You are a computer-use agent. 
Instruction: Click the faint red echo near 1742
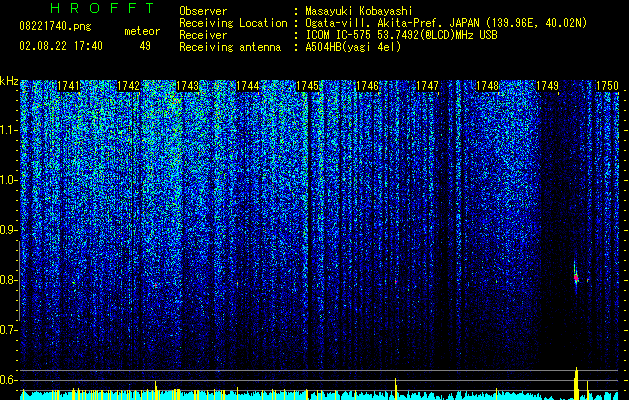tap(156, 285)
